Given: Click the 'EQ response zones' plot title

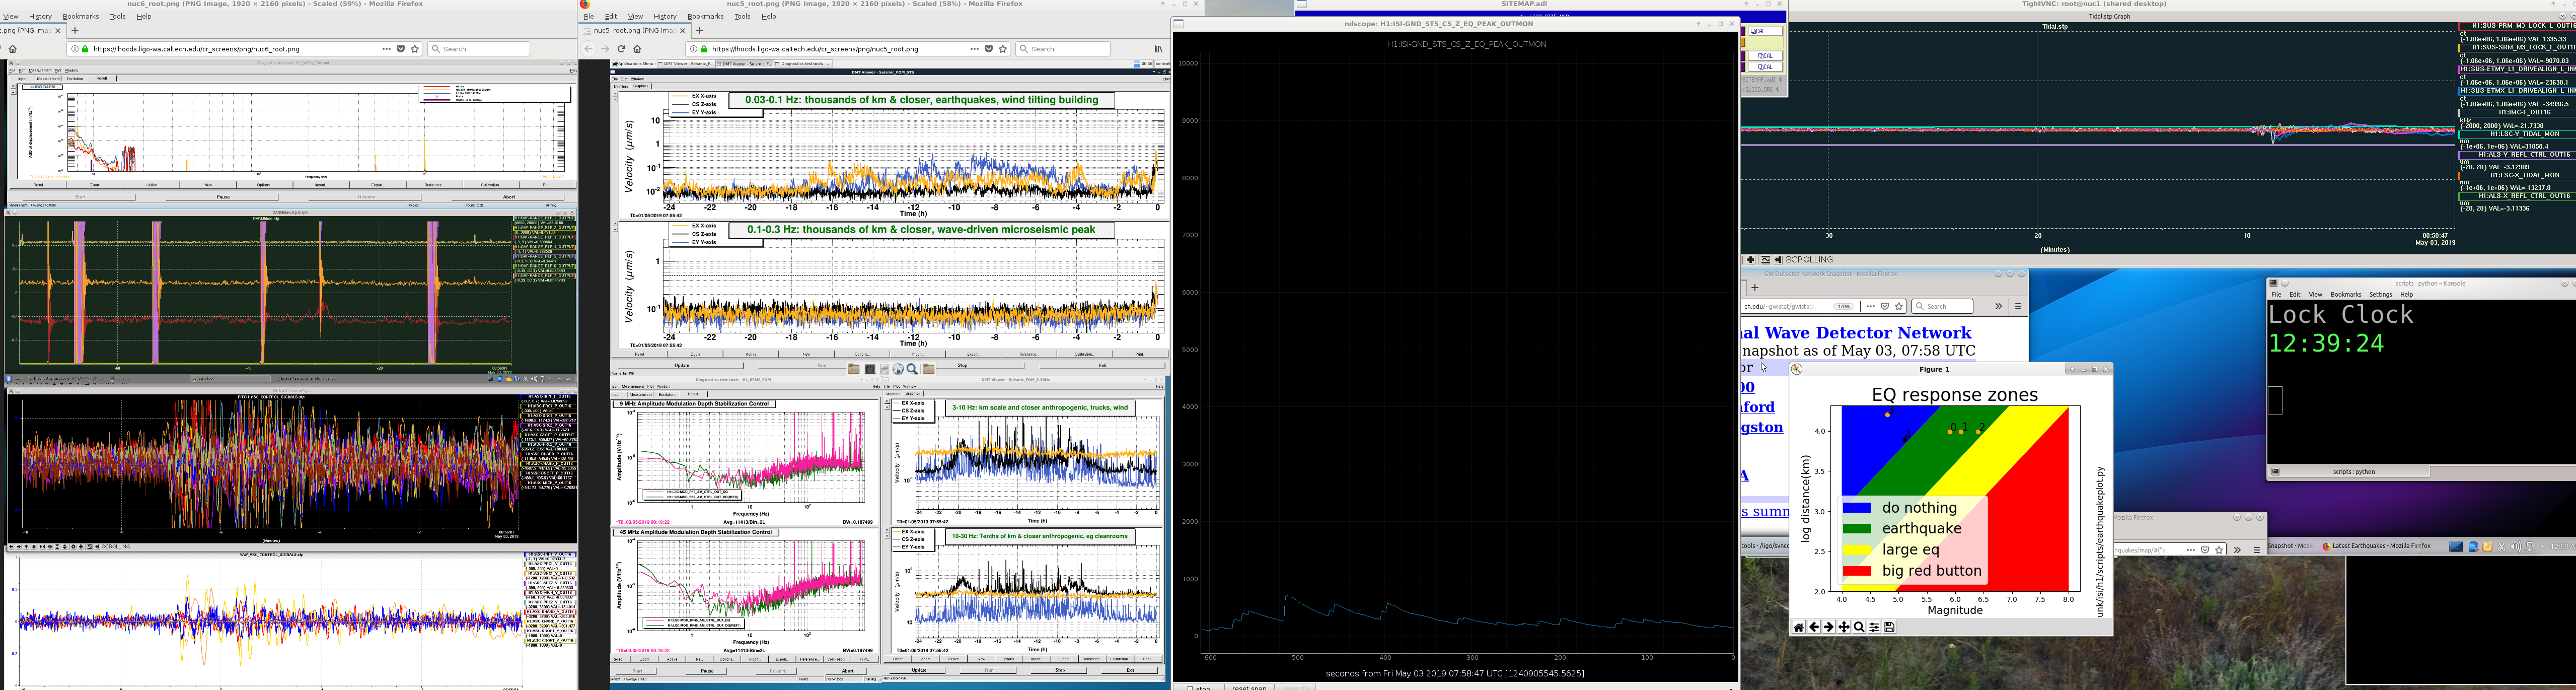Looking at the screenshot, I should [1954, 395].
